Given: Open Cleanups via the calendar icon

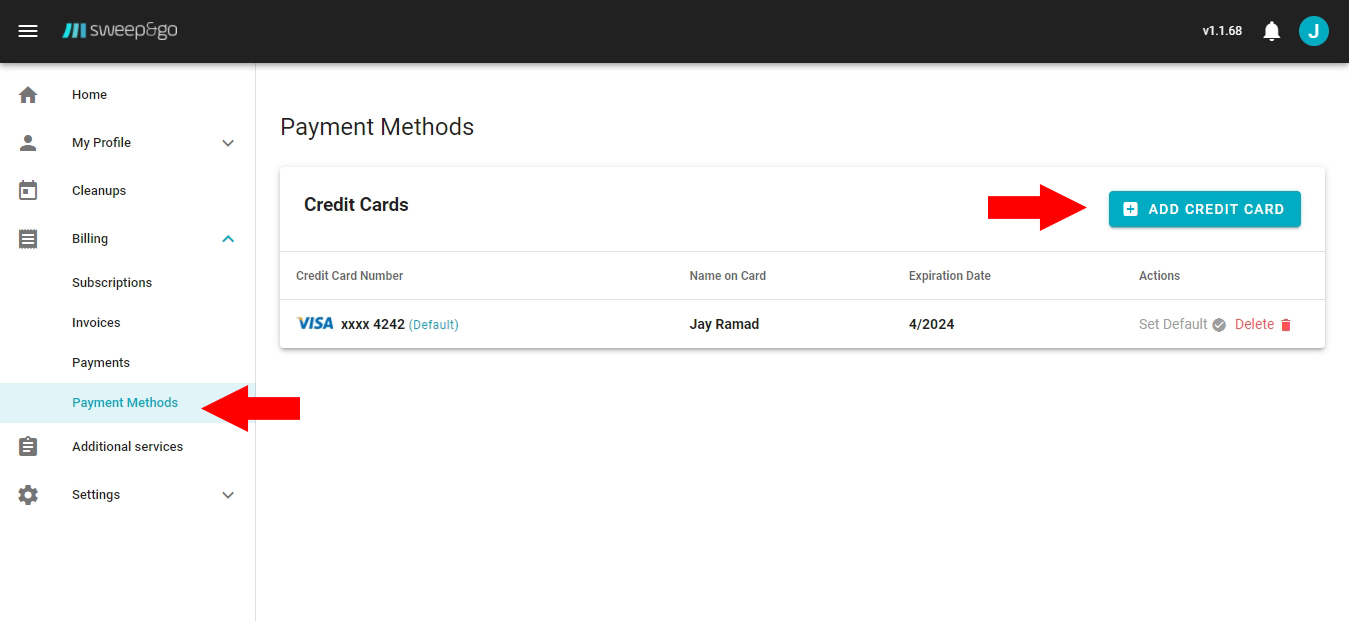Looking at the screenshot, I should (x=29, y=190).
